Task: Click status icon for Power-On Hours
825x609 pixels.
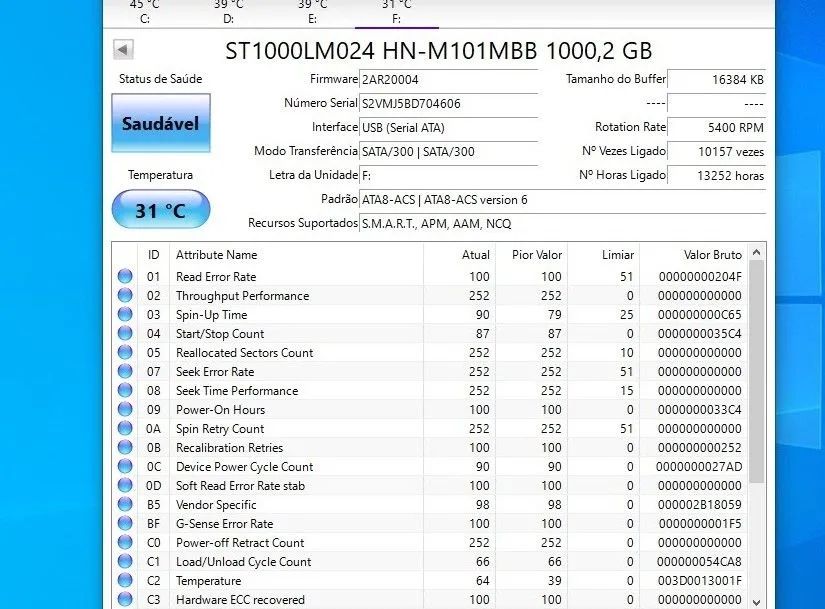Action: click(x=125, y=409)
